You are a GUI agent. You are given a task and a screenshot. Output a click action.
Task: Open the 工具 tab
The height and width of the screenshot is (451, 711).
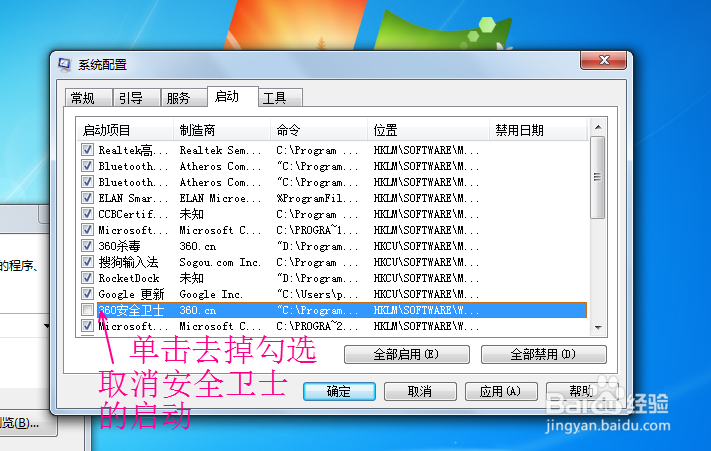(280, 97)
